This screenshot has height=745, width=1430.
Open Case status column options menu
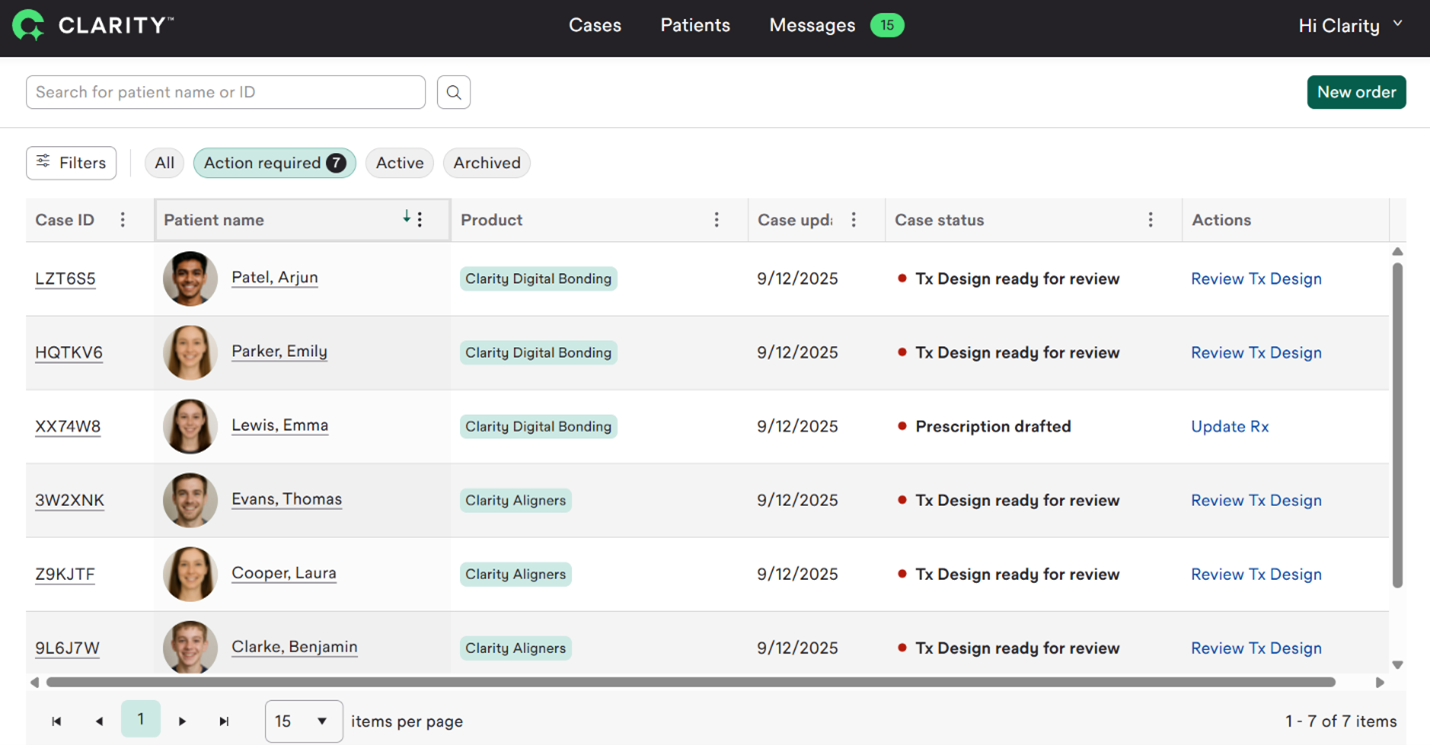1150,220
